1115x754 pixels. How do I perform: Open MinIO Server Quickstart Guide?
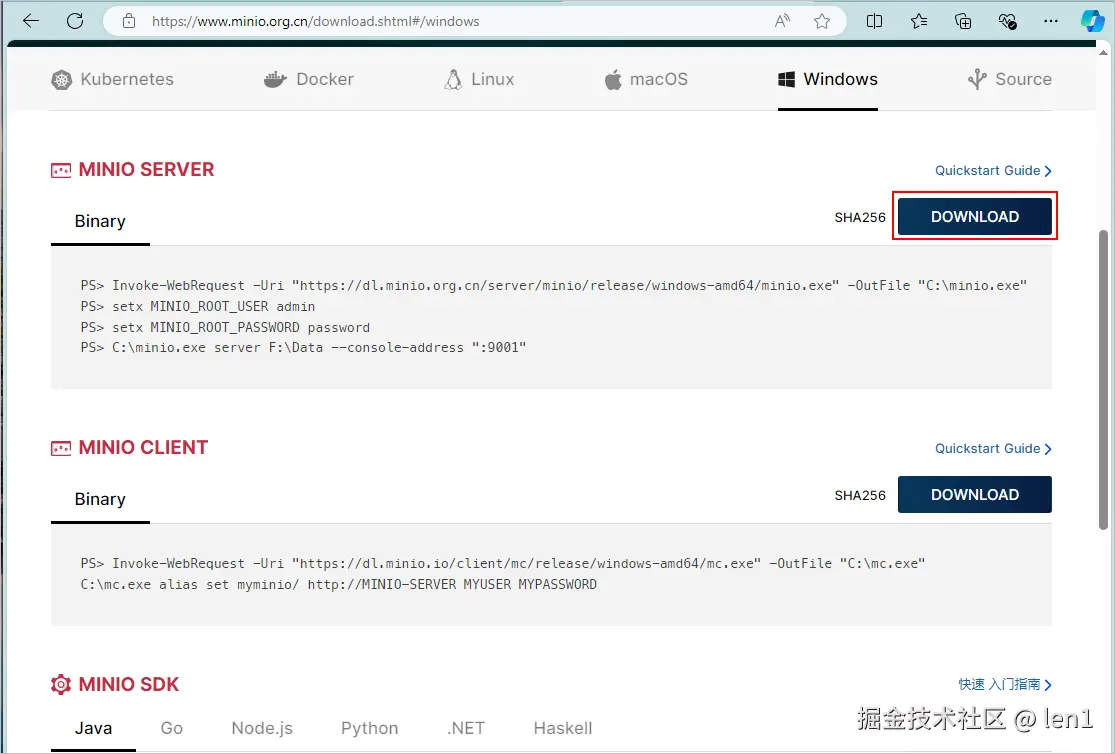tap(993, 171)
